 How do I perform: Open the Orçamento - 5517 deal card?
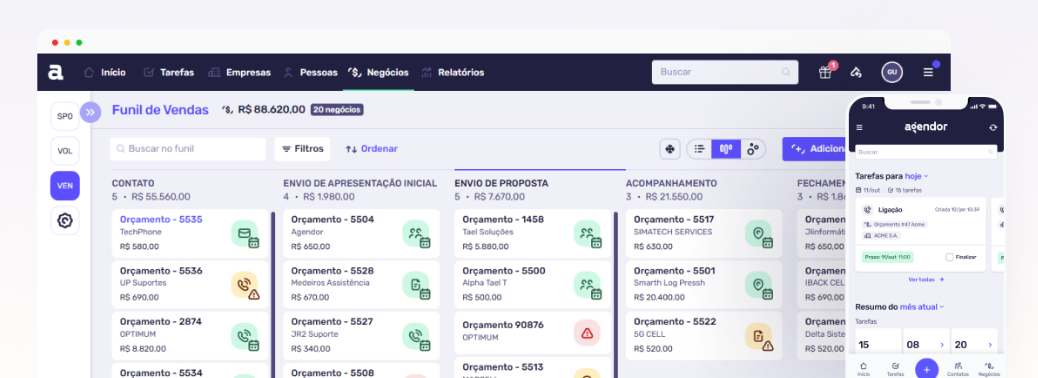pyautogui.click(x=704, y=234)
